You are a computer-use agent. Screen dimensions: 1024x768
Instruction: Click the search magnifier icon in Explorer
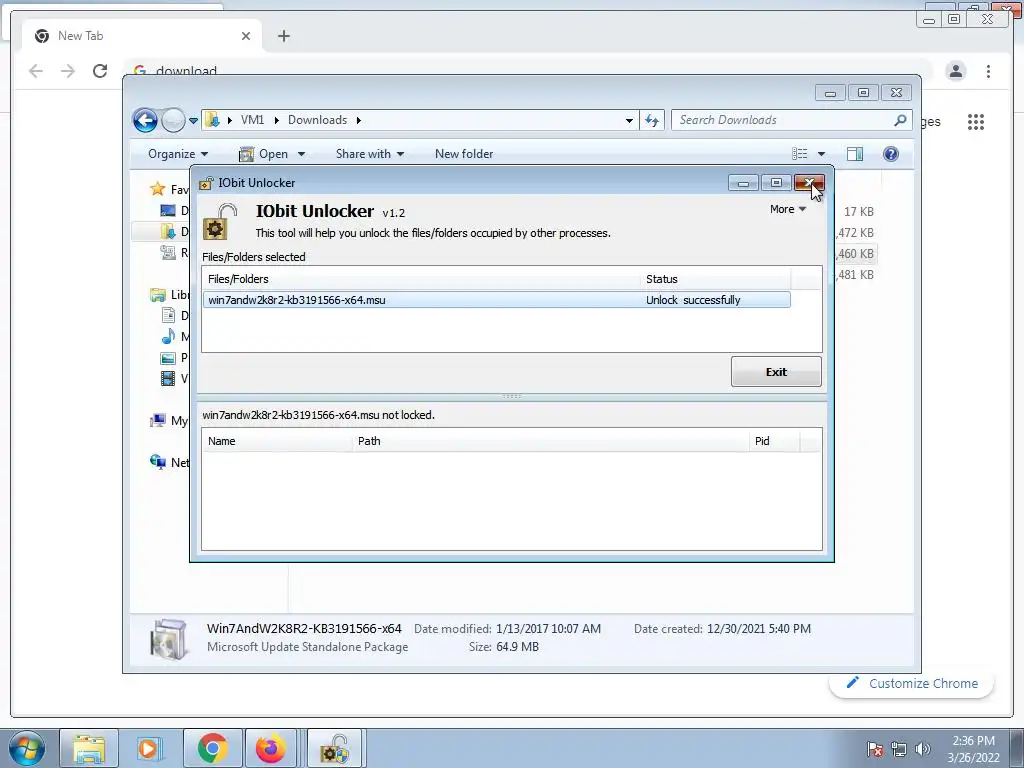point(900,120)
